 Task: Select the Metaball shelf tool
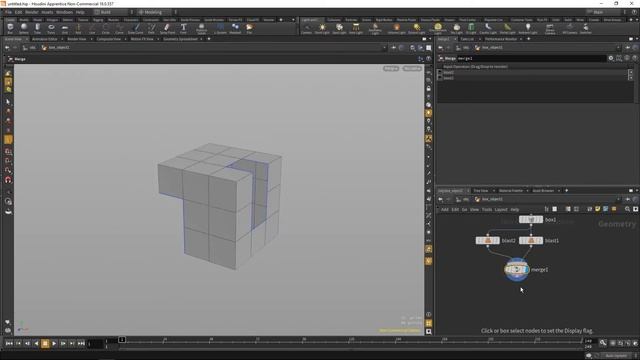pos(235,29)
